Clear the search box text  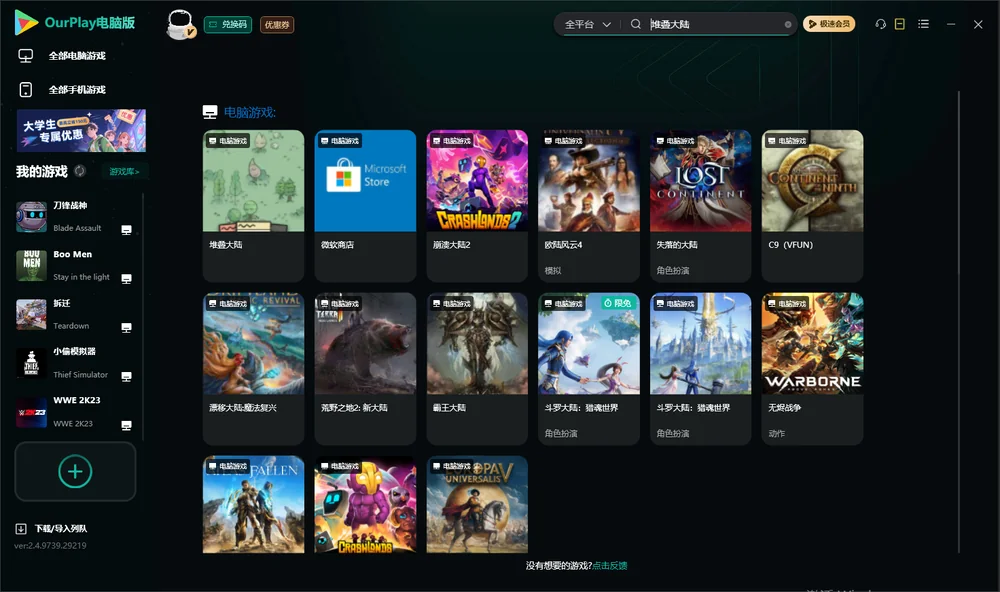tap(788, 24)
